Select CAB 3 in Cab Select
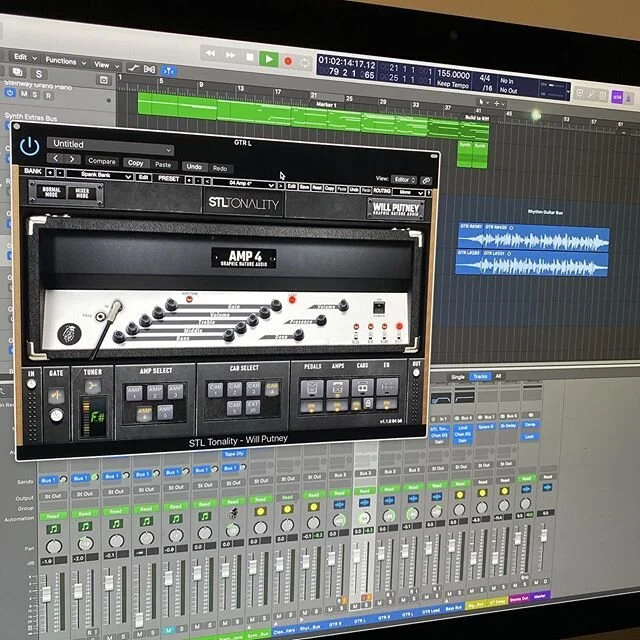The image size is (640, 640). pos(253,388)
